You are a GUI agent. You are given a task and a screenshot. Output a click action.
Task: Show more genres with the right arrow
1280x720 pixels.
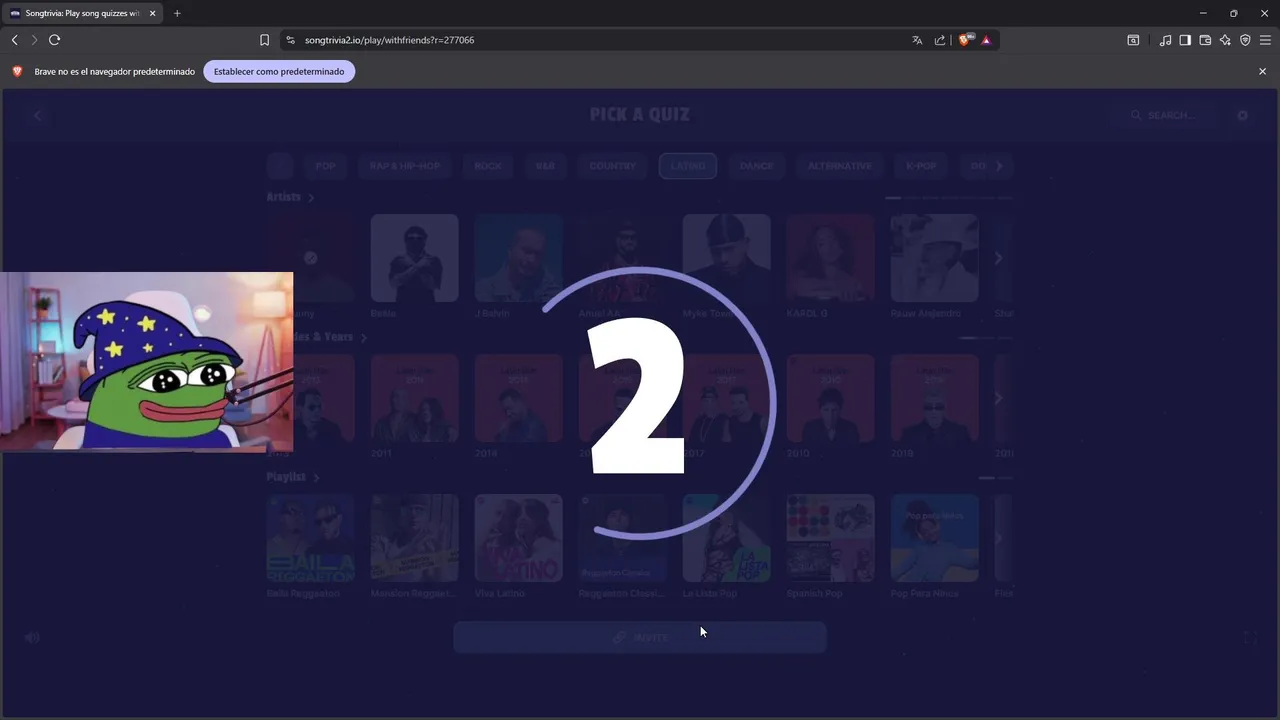[x=999, y=166]
